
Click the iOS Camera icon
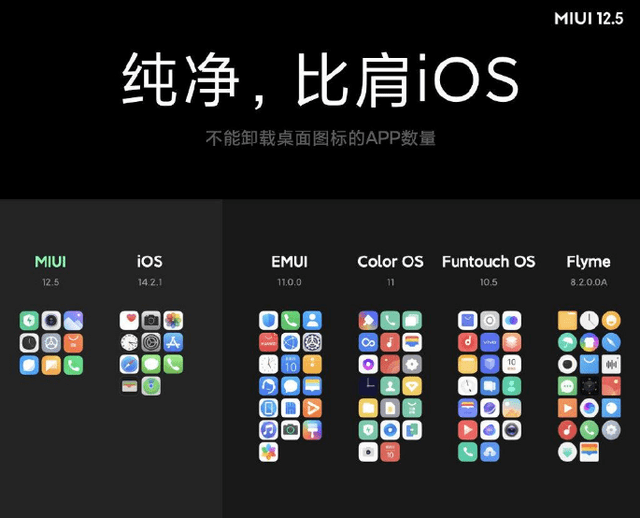(x=151, y=320)
